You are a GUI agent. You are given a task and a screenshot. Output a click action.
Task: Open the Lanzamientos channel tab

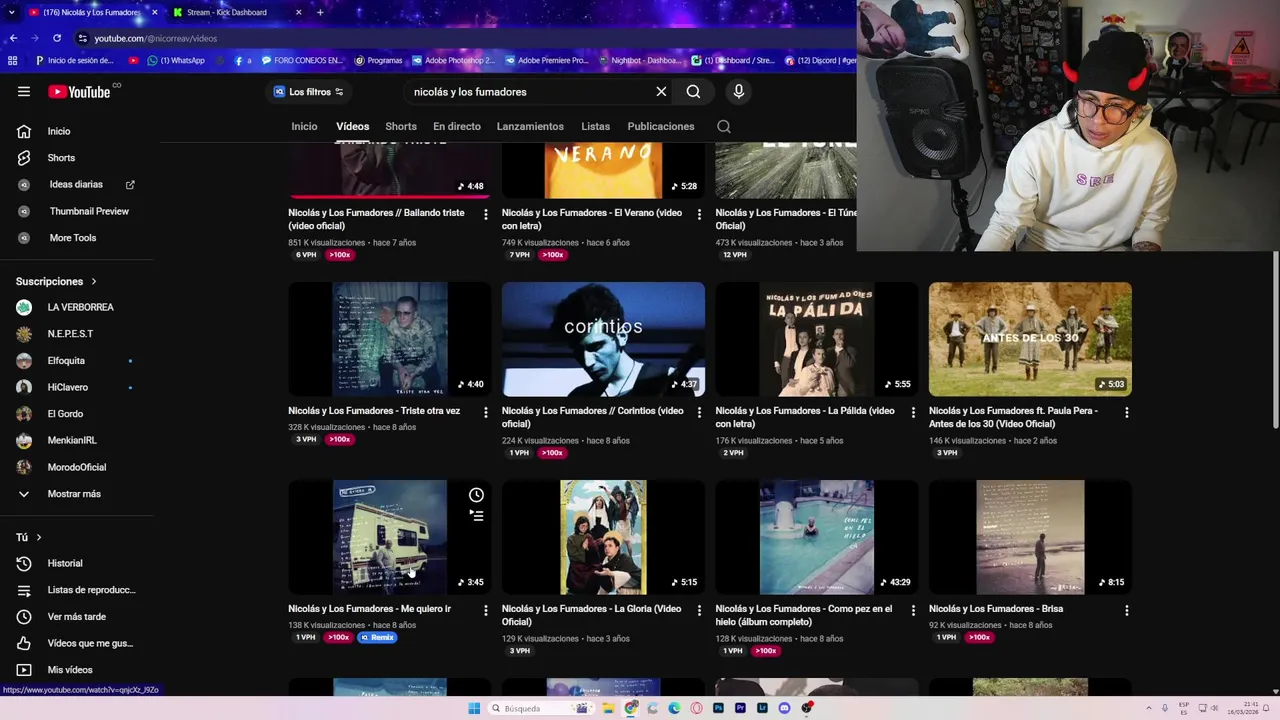click(x=530, y=126)
